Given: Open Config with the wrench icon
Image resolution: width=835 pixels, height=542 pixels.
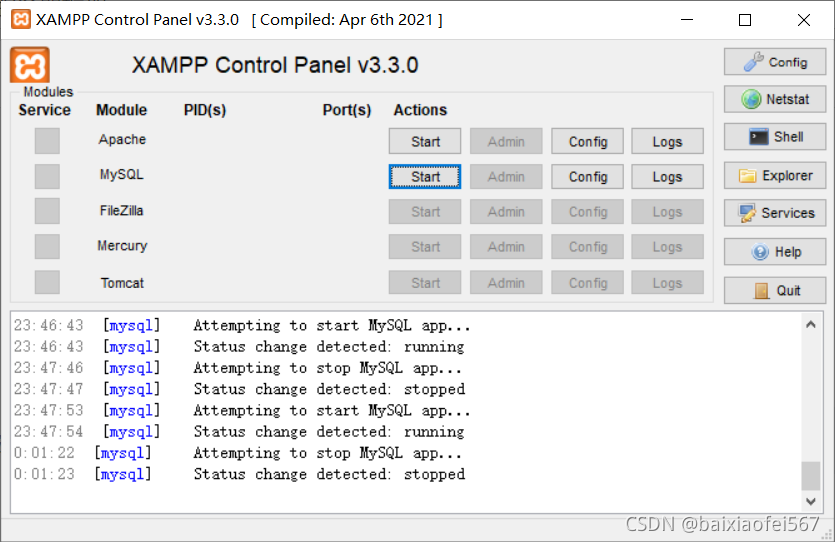Looking at the screenshot, I should 775,62.
